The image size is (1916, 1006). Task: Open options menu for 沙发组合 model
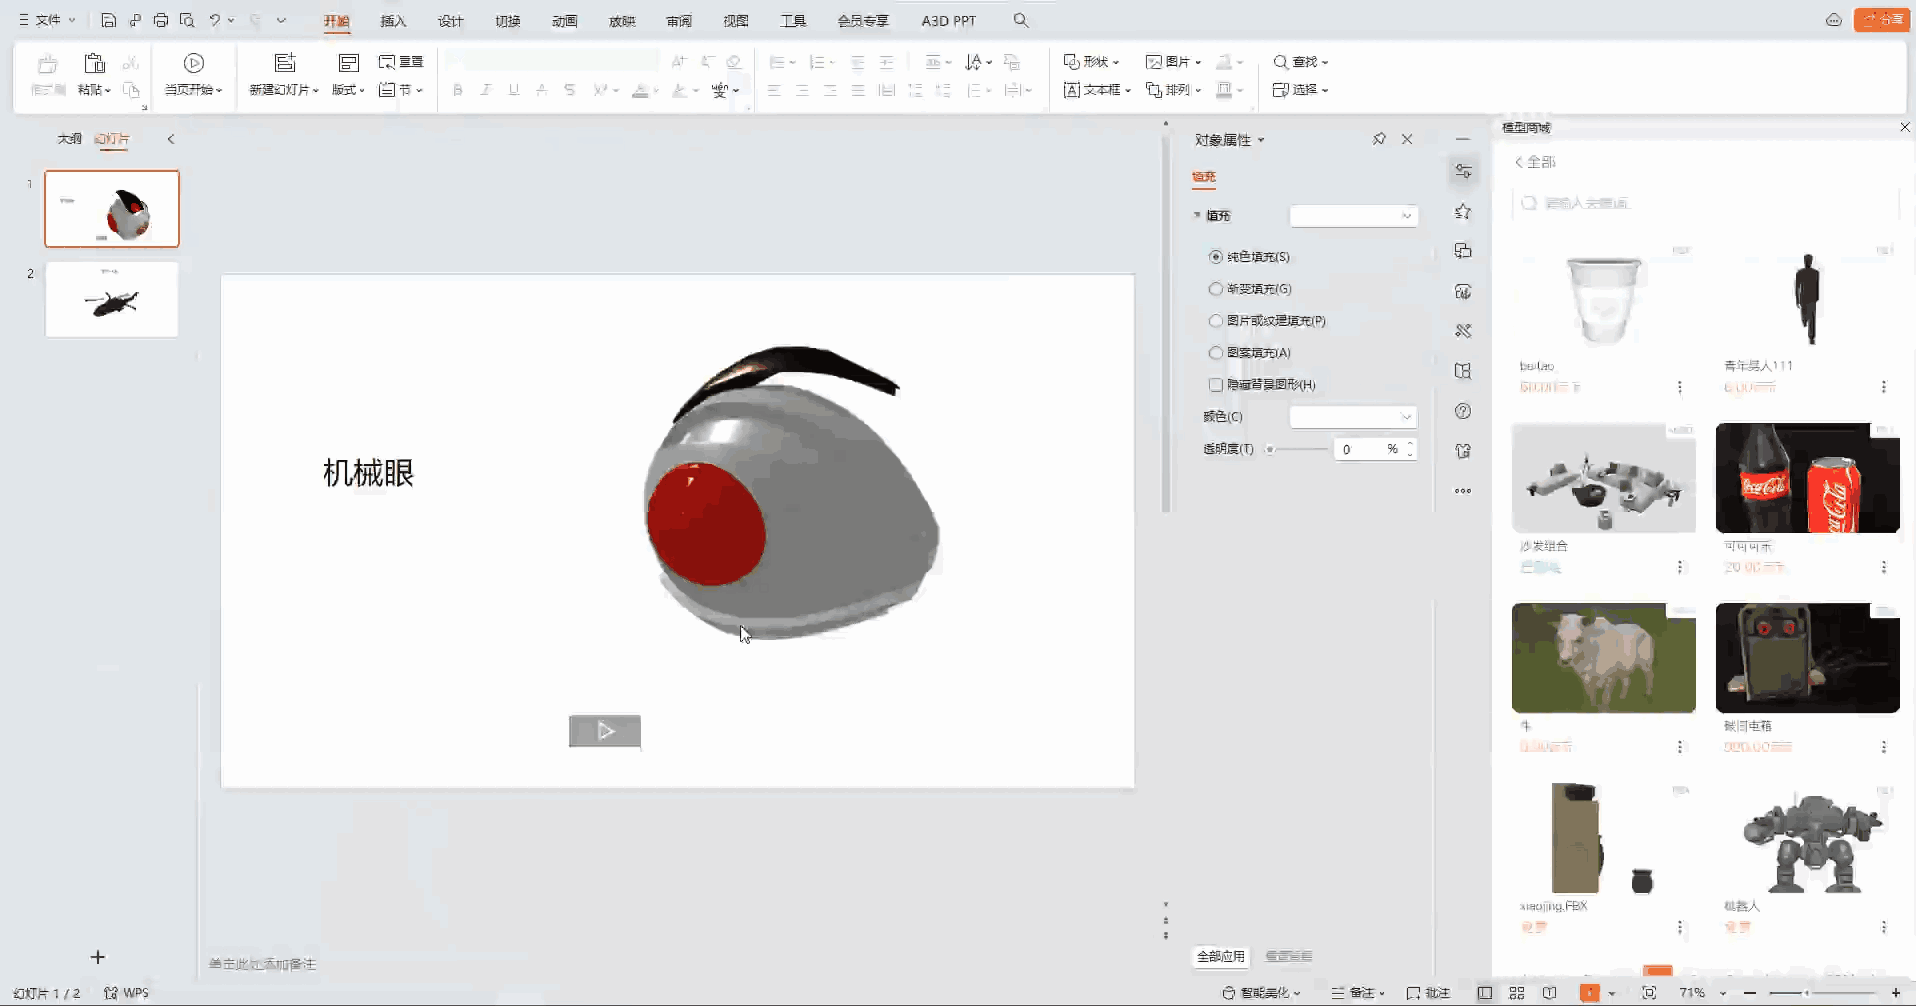coord(1680,567)
